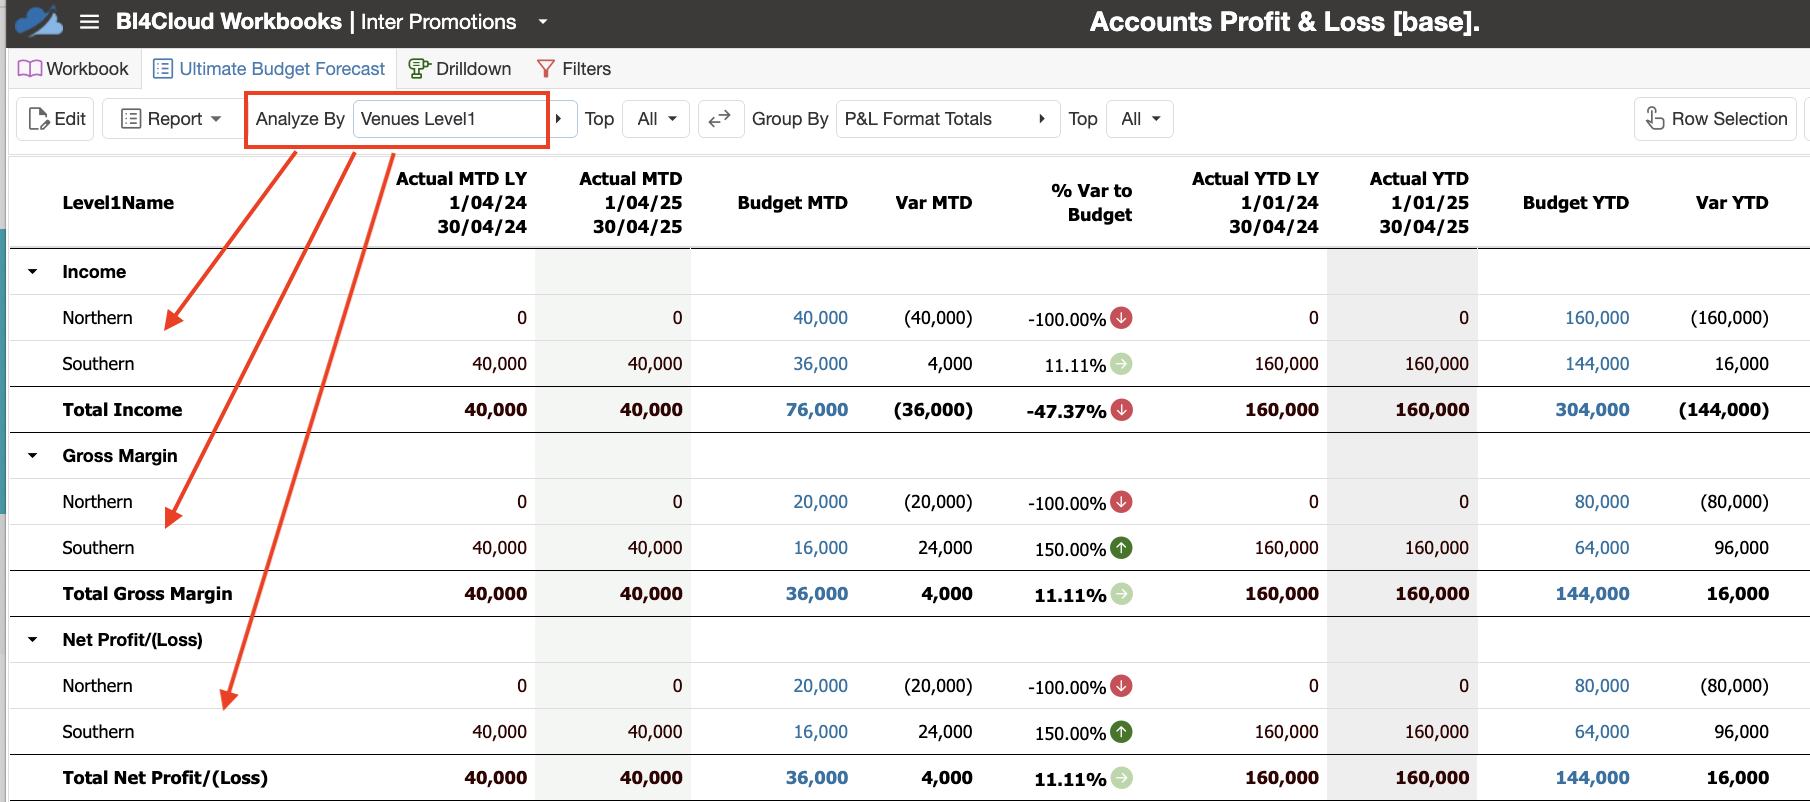Collapse the Gross Margin section
This screenshot has width=1810, height=802.
pos(33,456)
